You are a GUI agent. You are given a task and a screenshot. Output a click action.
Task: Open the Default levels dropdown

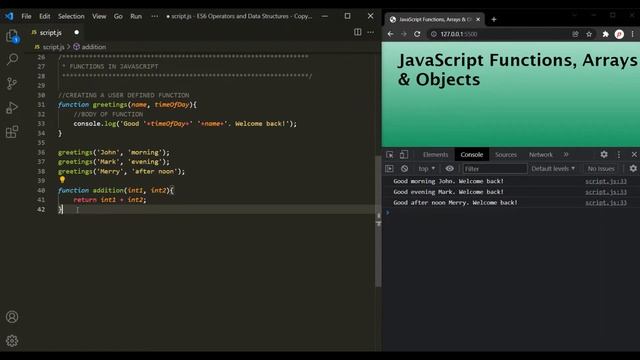tap(553, 169)
